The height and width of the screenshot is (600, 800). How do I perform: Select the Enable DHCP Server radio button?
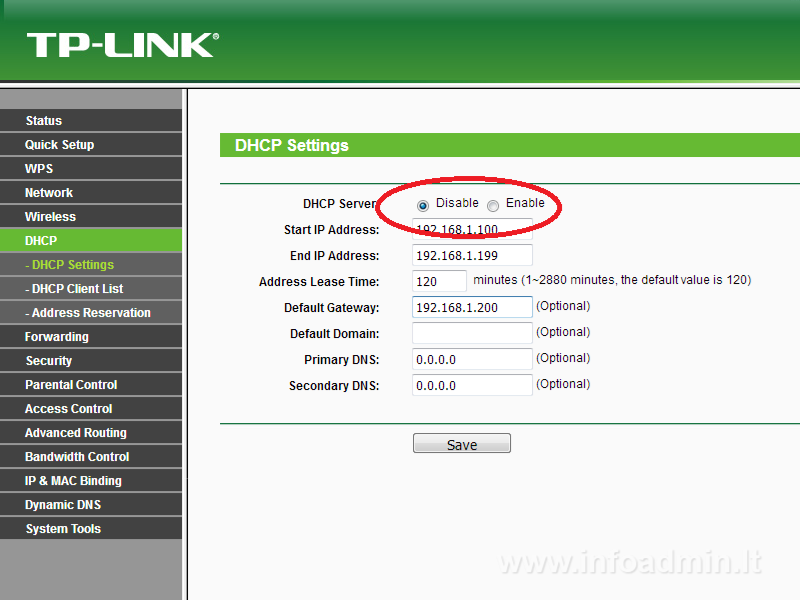click(493, 206)
